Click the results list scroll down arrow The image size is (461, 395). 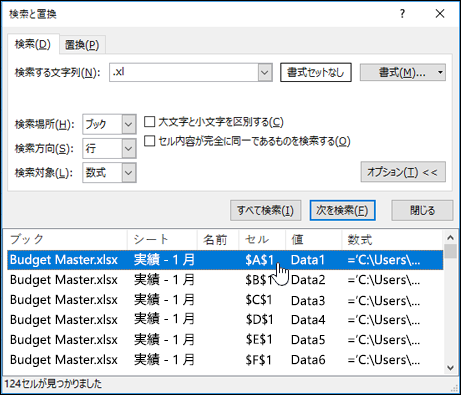tap(451, 368)
